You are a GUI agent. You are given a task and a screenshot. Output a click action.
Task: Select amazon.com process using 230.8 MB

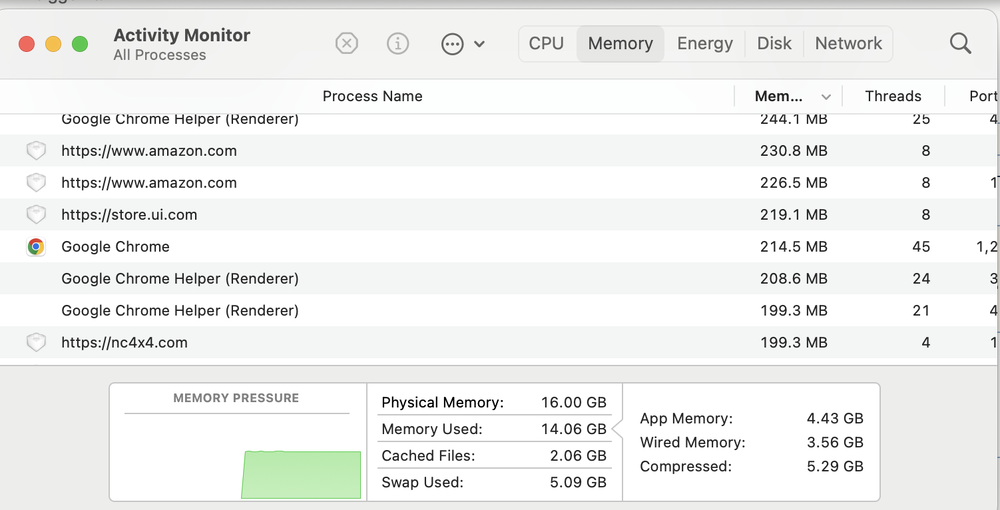(149, 151)
